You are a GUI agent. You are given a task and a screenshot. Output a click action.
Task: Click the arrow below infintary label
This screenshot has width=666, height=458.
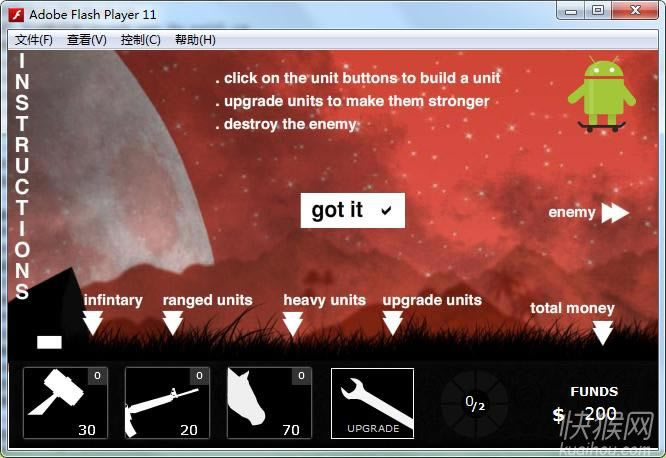93,322
